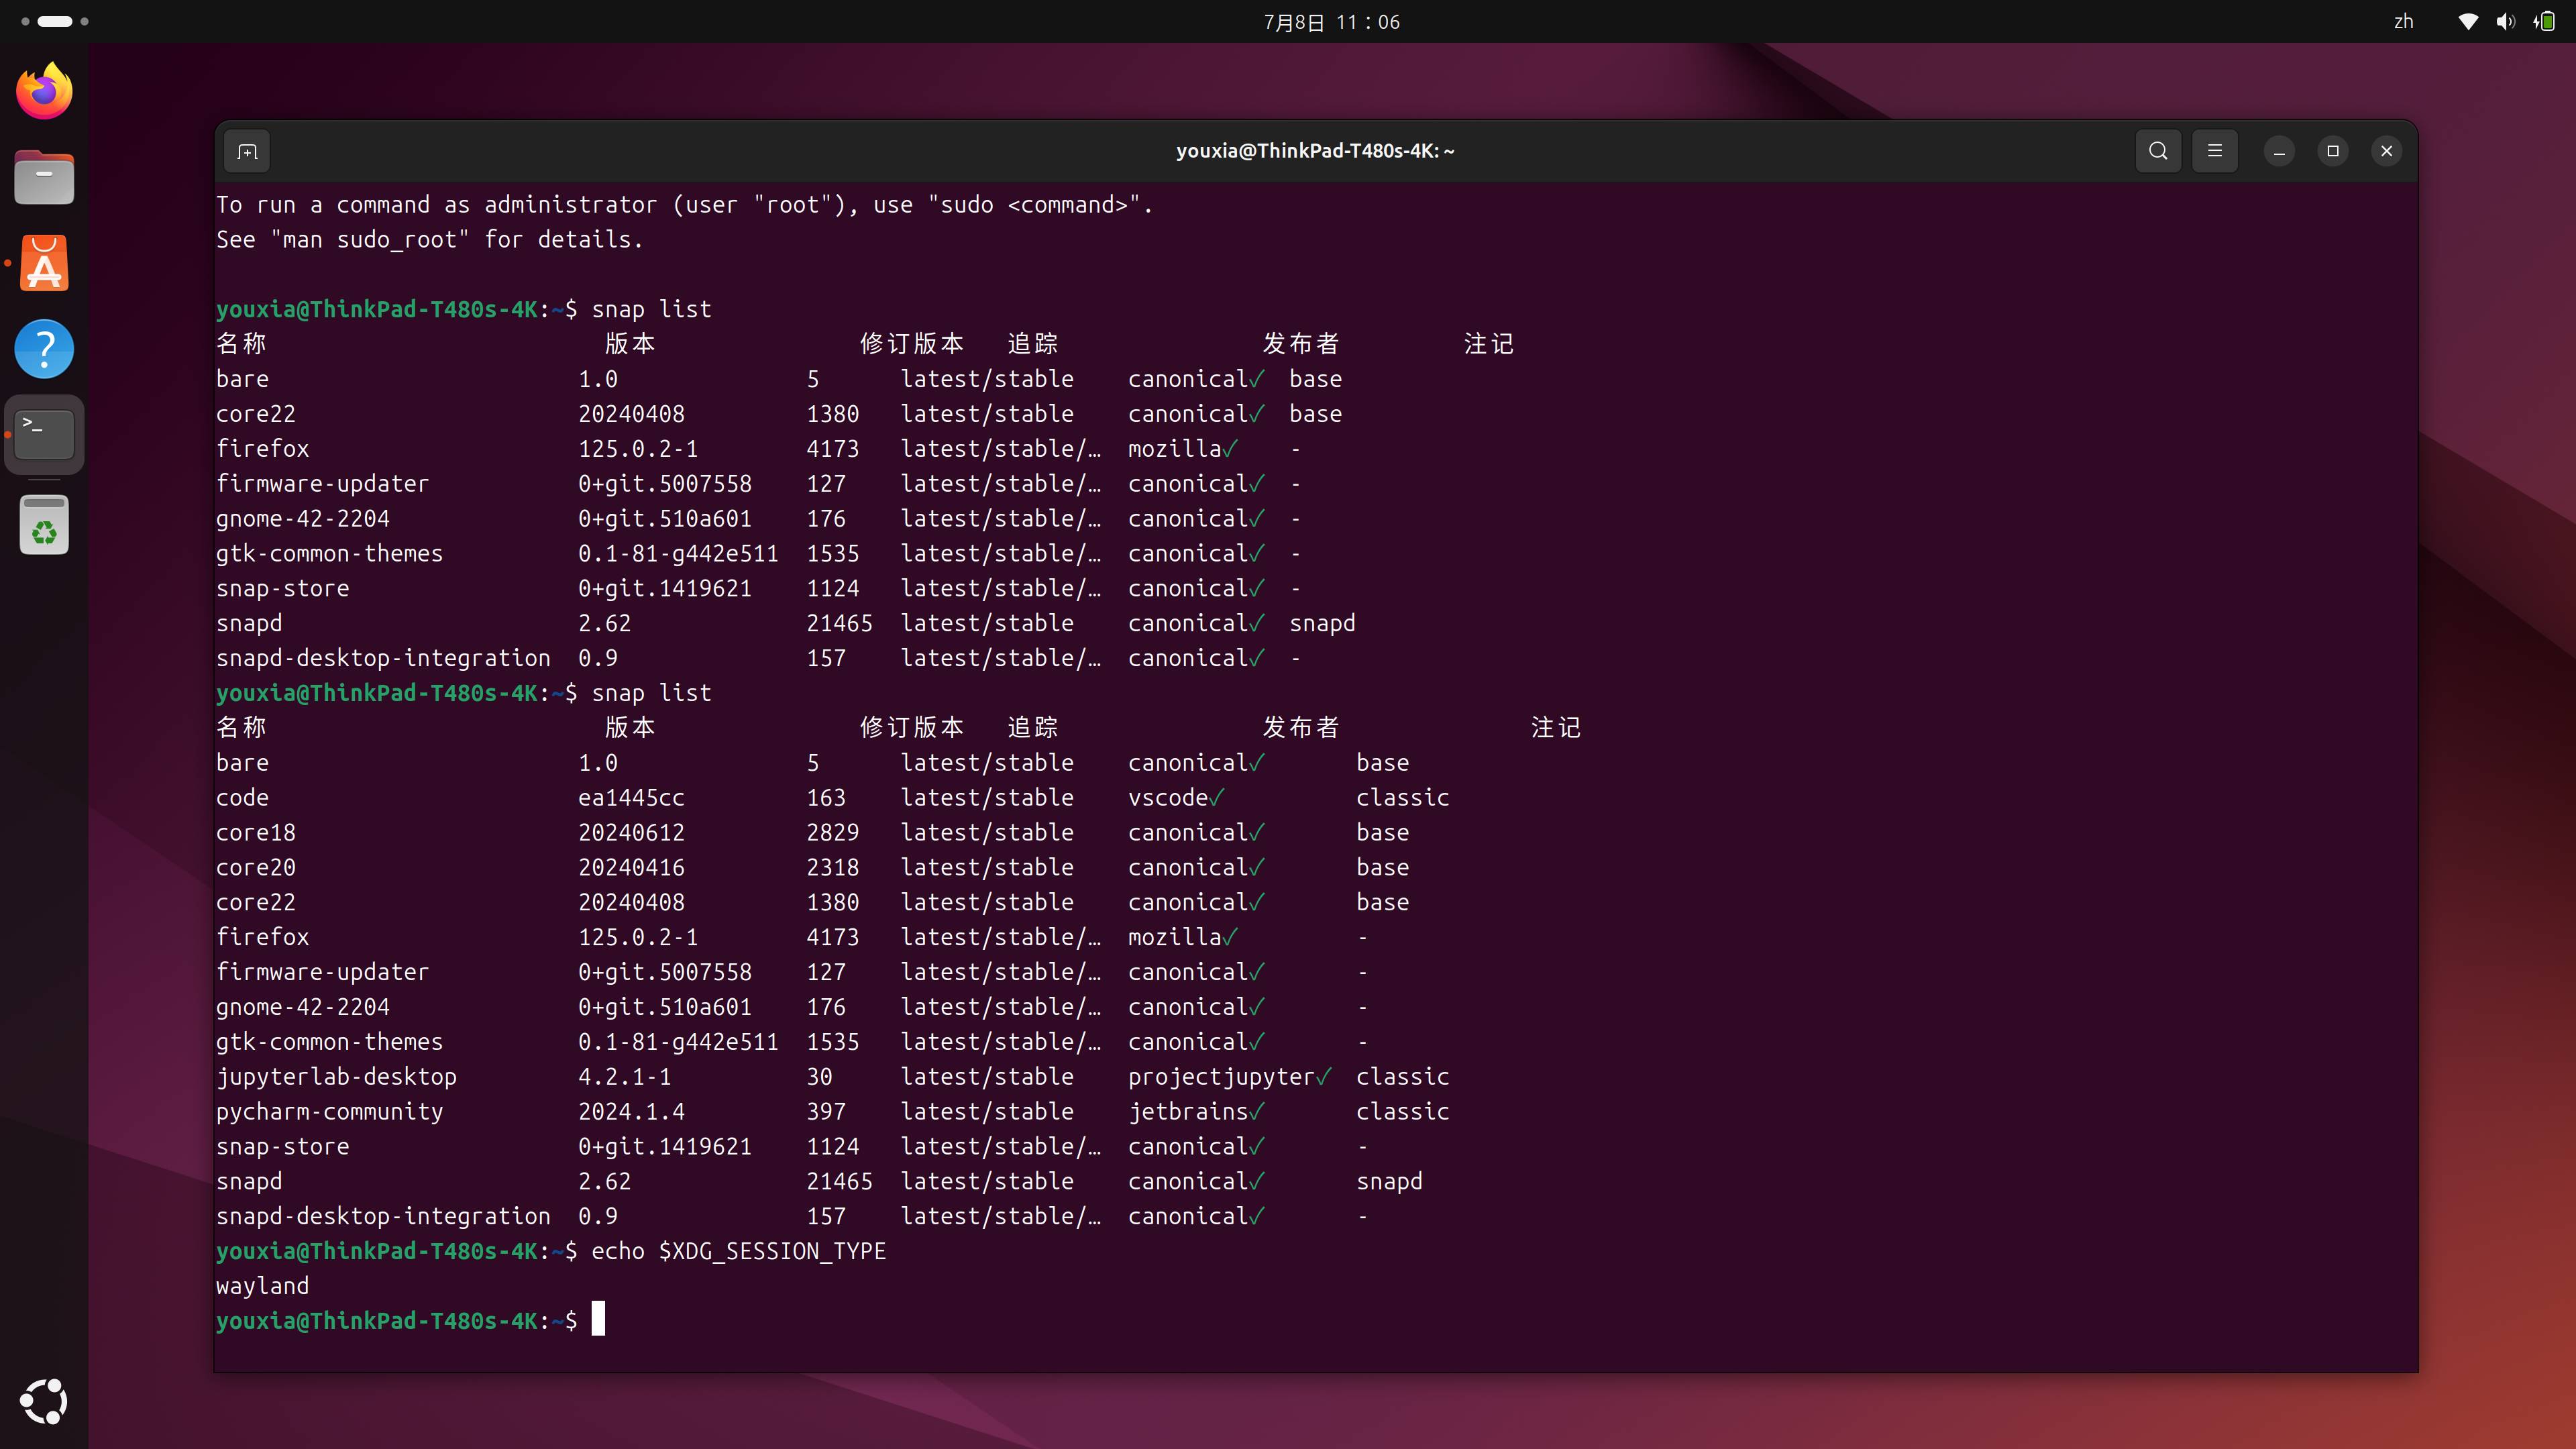Click the 'To run a command as administrator' line

(684, 205)
